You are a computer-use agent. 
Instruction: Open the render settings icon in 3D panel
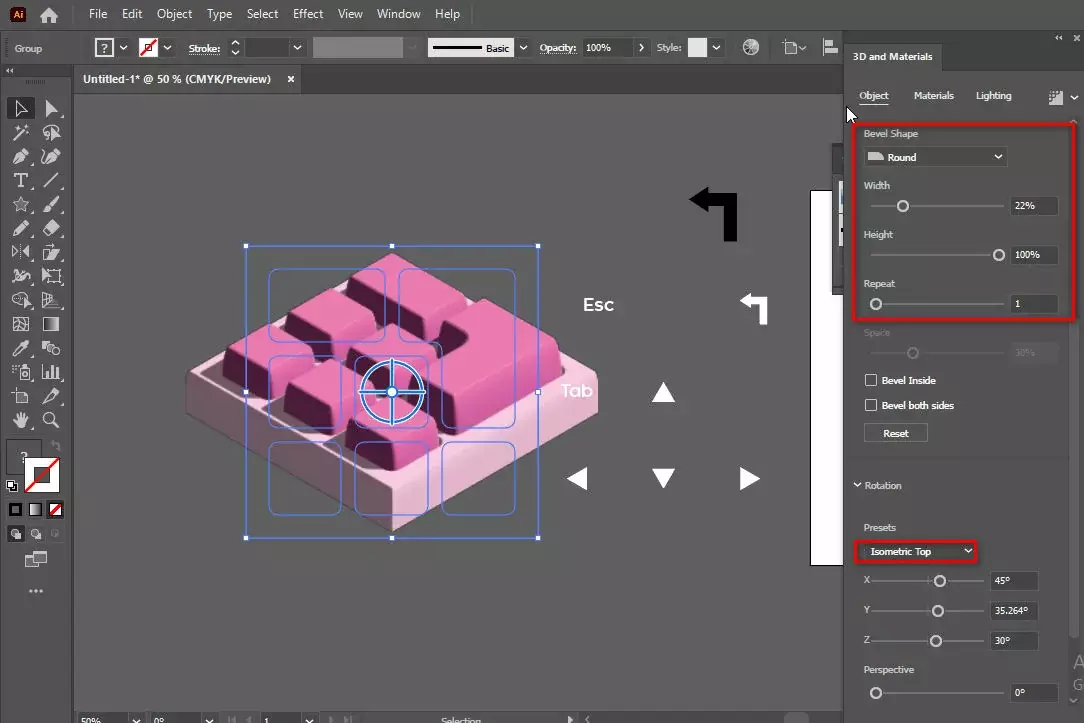pyautogui.click(x=1057, y=96)
